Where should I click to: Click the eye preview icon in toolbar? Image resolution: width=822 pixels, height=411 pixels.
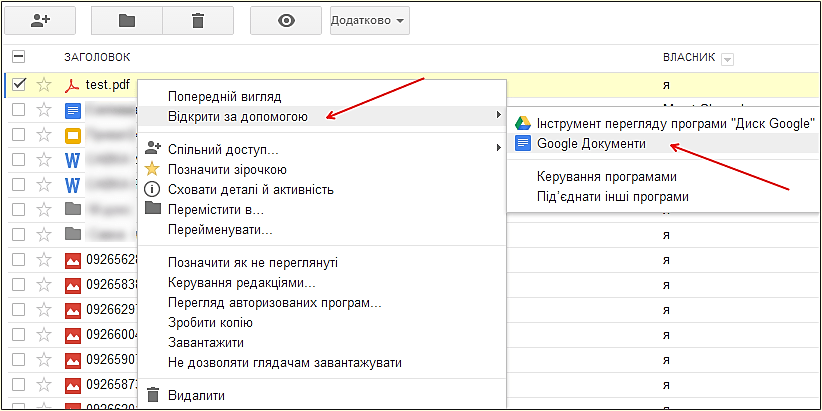[286, 20]
